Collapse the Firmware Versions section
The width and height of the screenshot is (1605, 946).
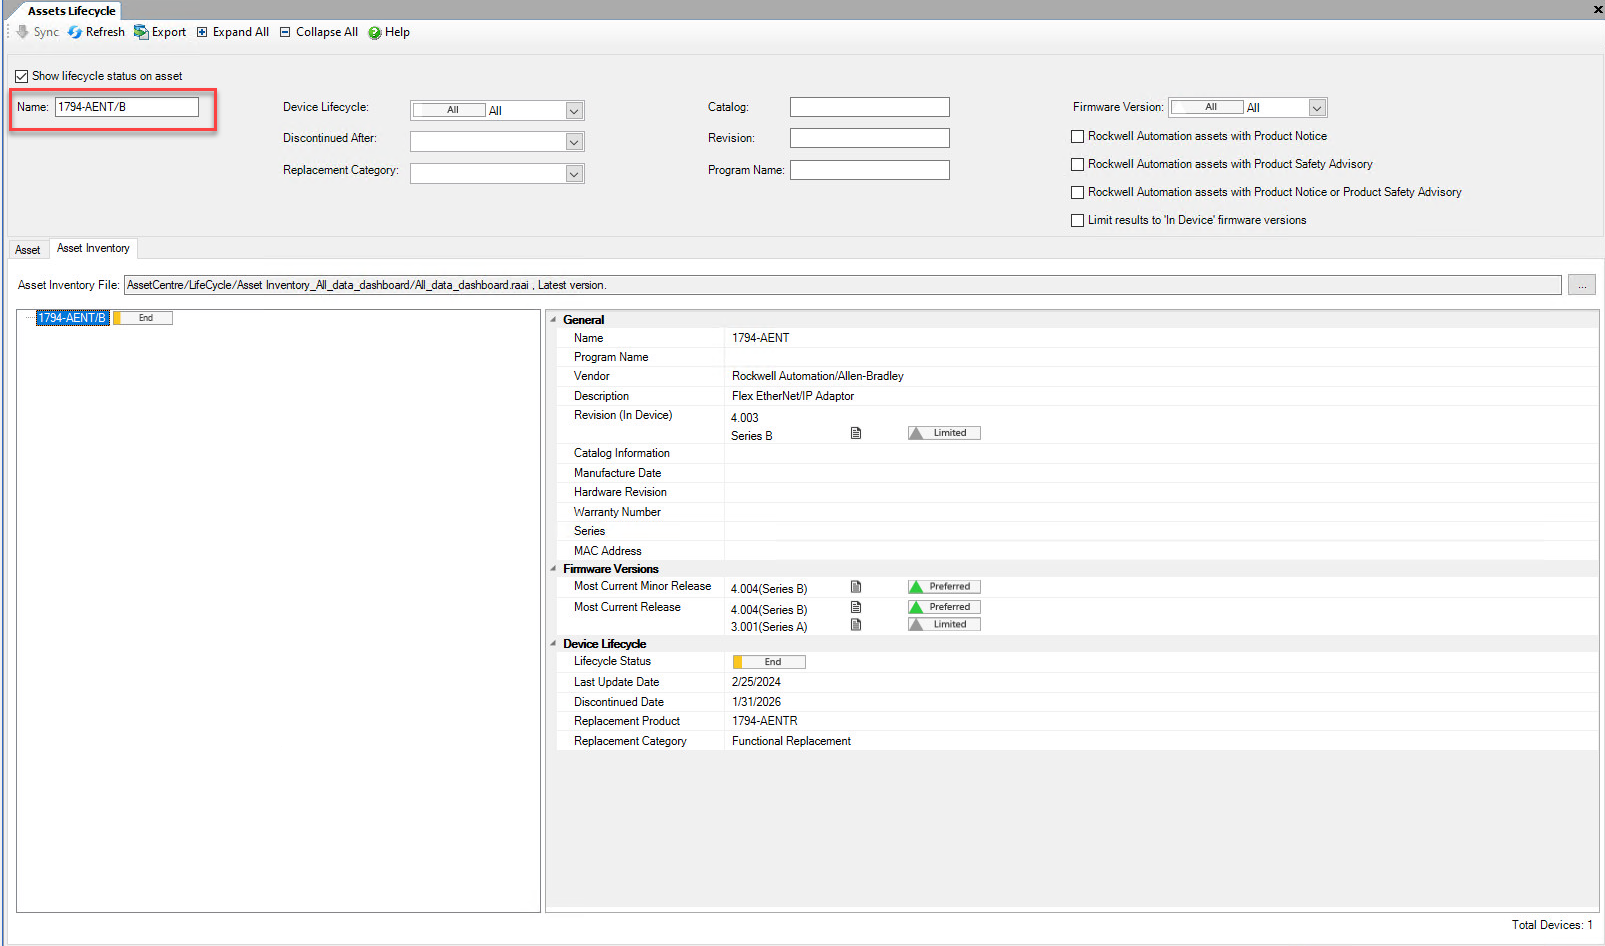pyautogui.click(x=553, y=569)
